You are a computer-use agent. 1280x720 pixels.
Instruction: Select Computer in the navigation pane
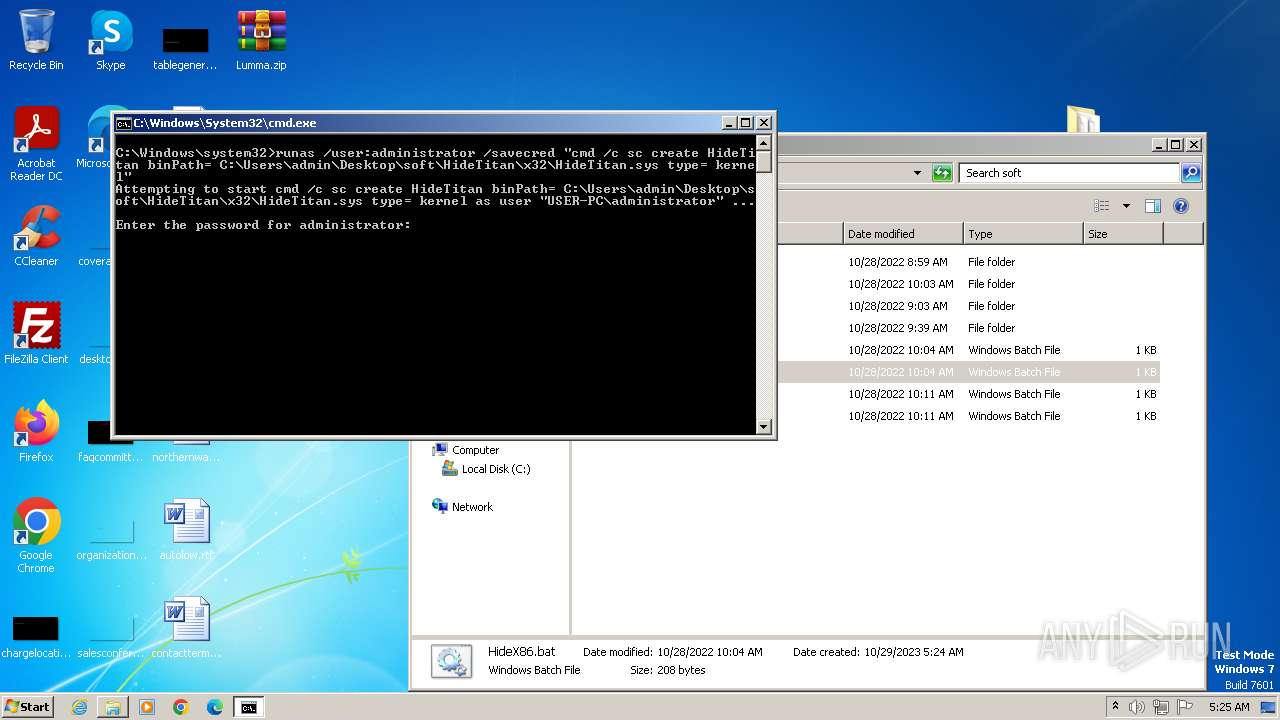[x=466, y=450]
